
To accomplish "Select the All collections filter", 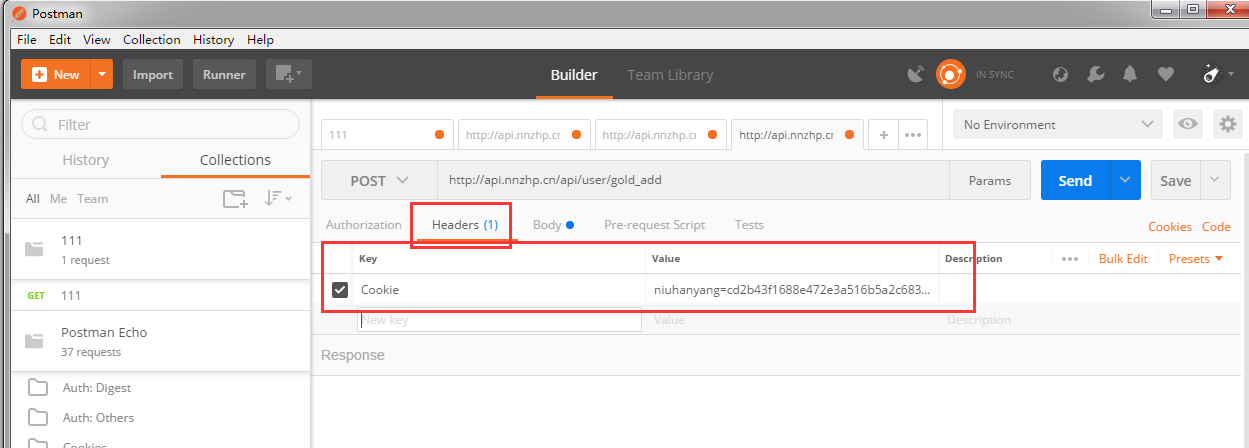I will (33, 199).
